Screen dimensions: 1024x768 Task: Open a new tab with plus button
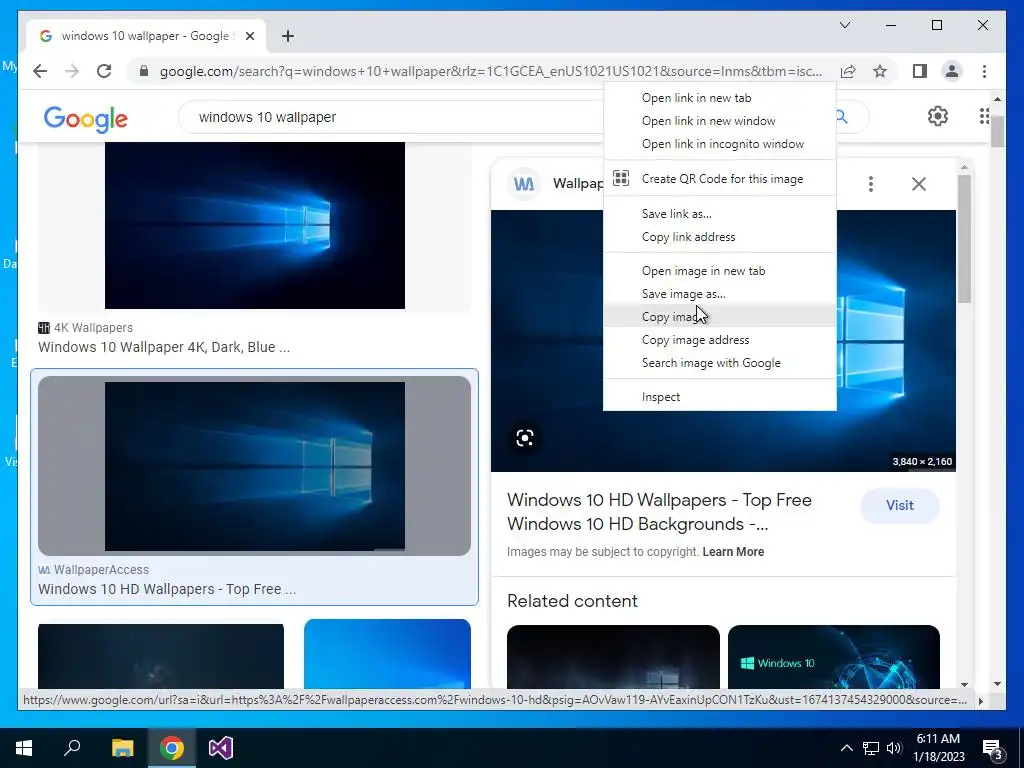pyautogui.click(x=288, y=36)
